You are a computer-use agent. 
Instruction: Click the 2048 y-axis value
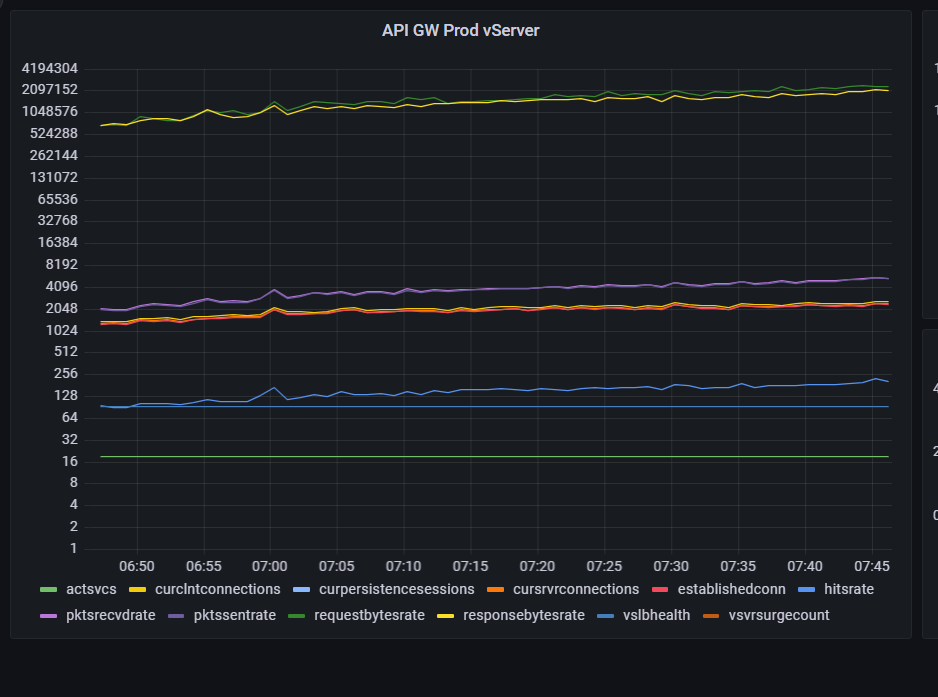[62, 308]
